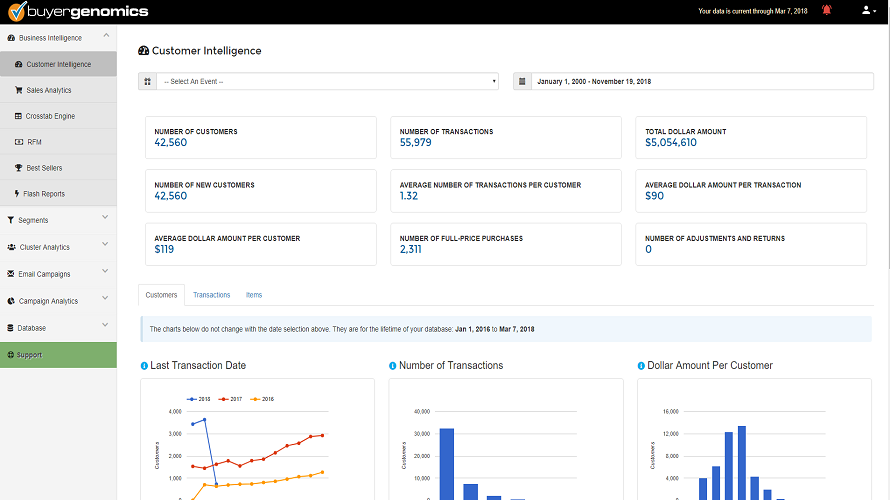Open the user account menu icon
890x500 pixels.
pos(868,10)
